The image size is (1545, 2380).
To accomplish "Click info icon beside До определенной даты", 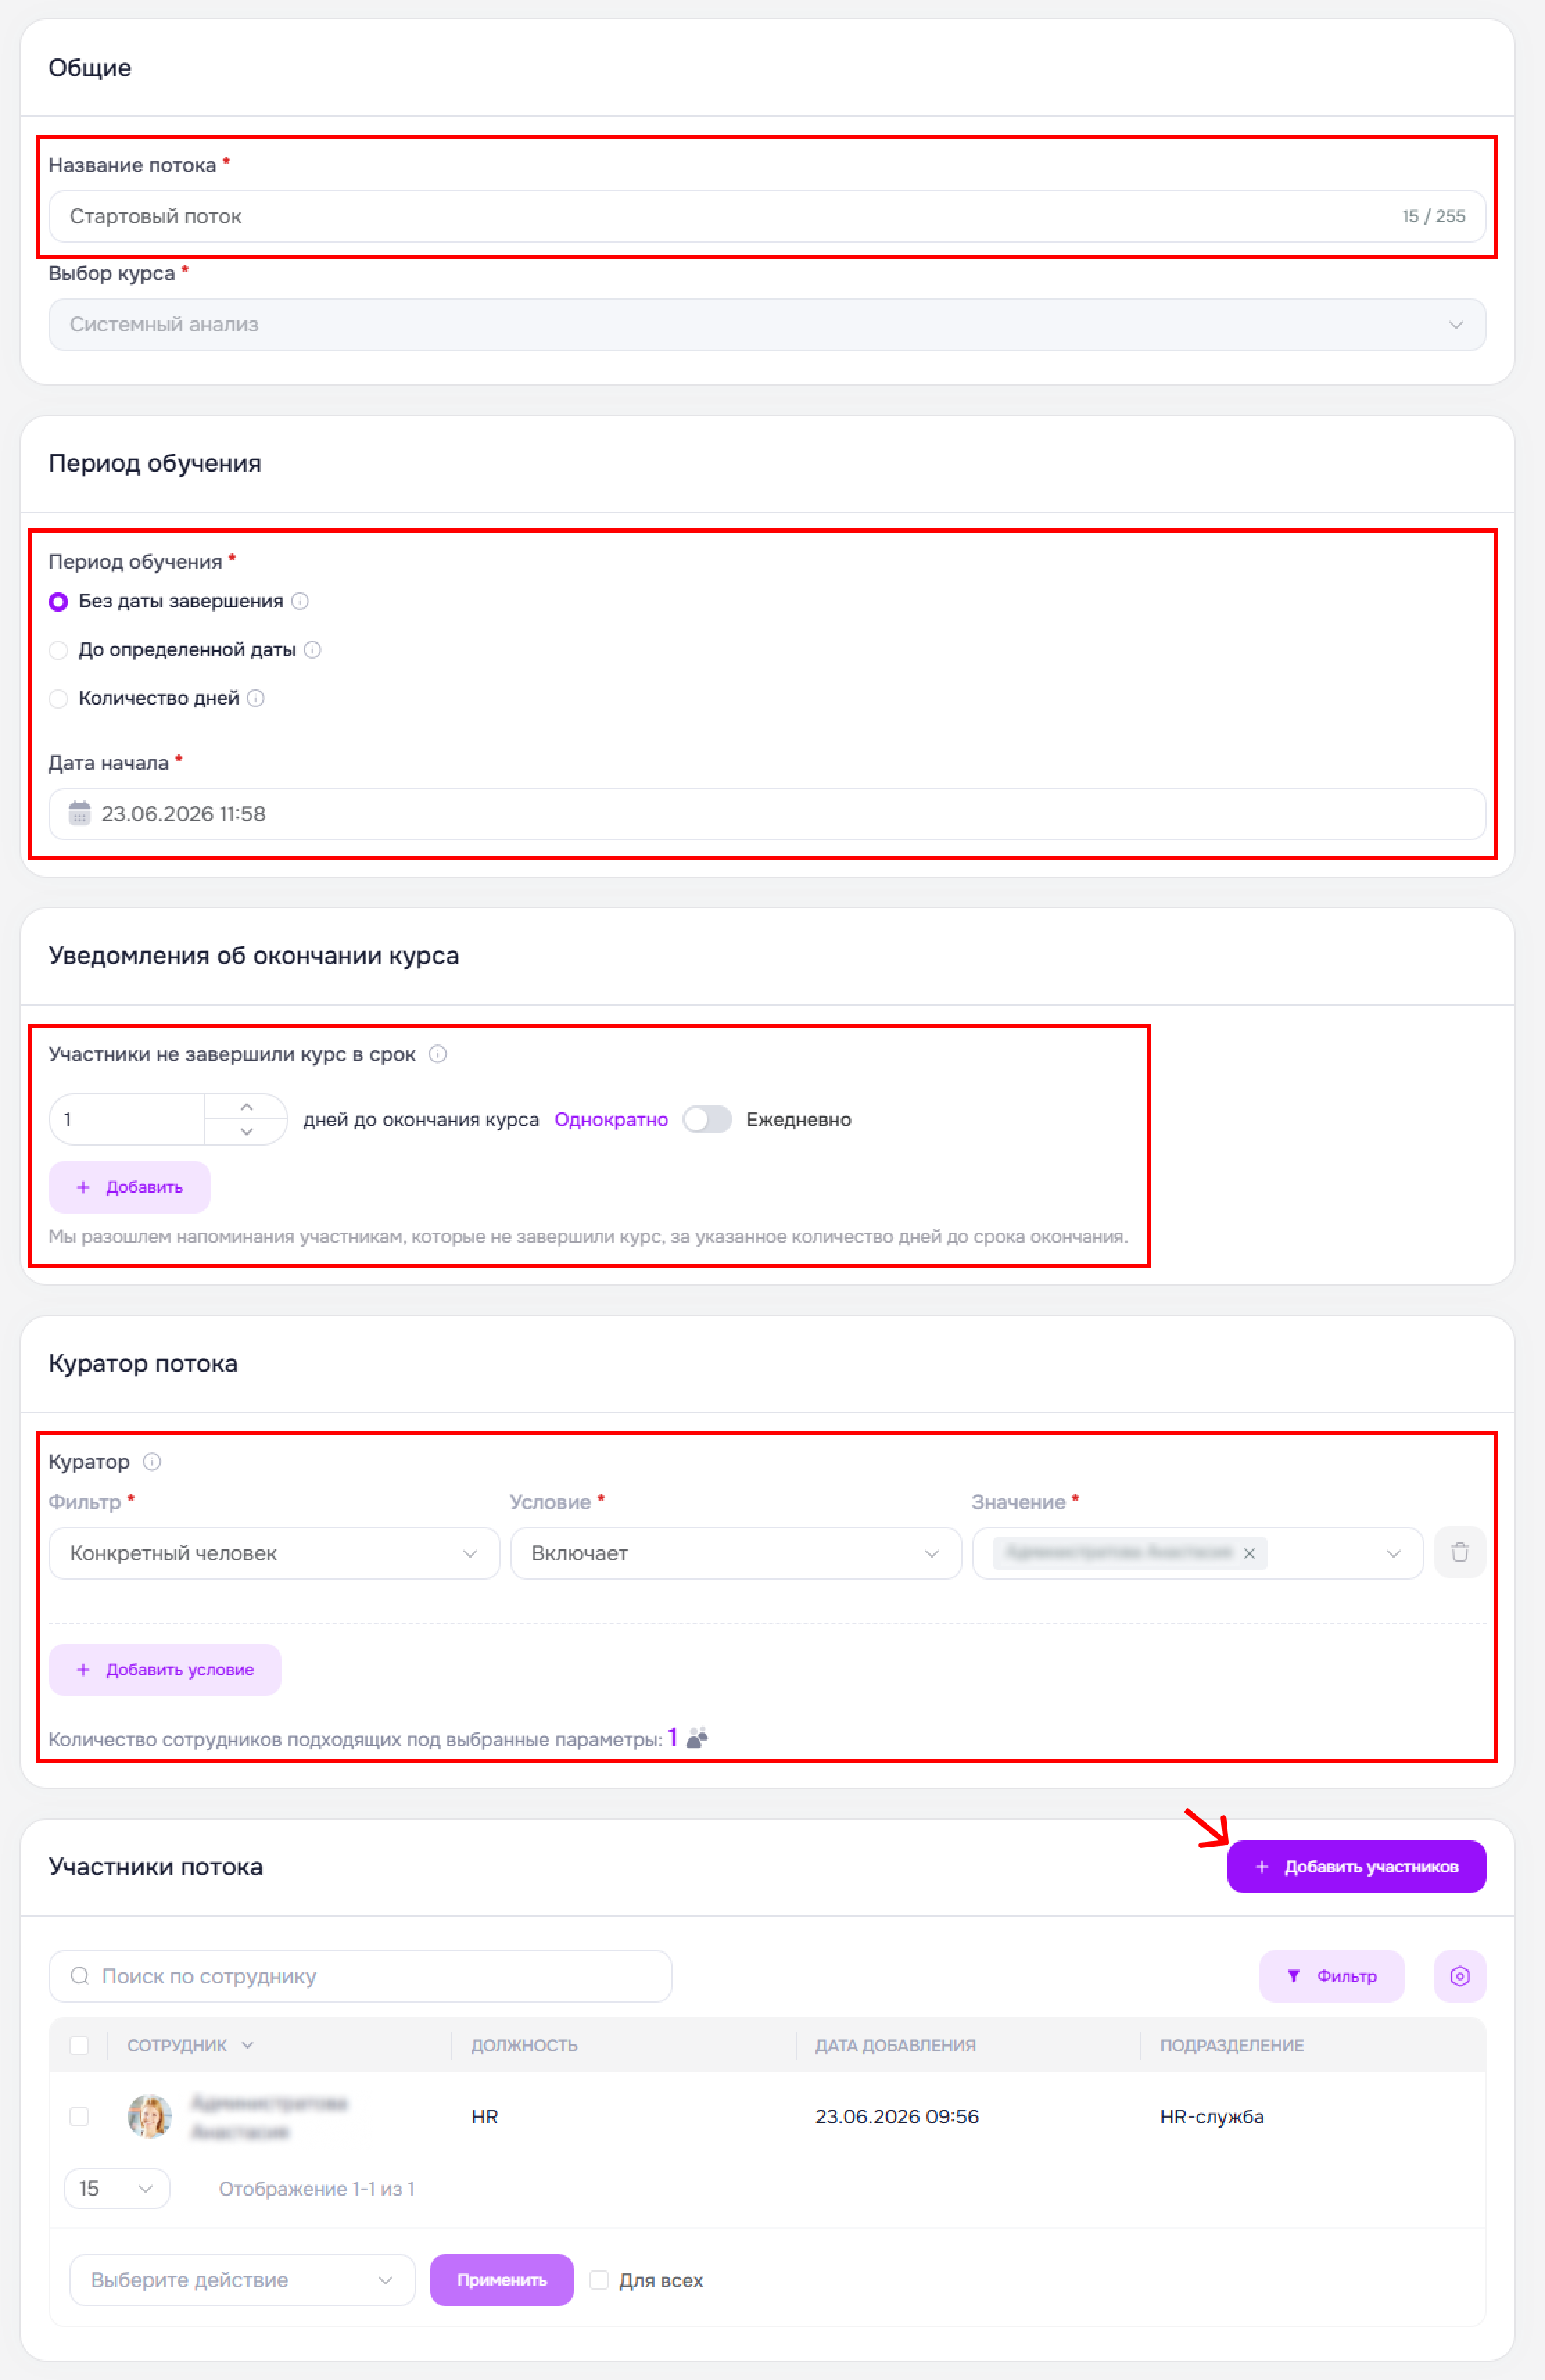I will [312, 650].
